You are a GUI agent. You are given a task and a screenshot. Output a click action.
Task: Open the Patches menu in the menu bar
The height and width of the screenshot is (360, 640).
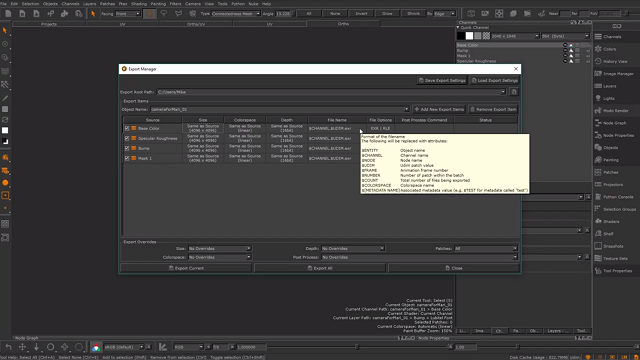107,4
